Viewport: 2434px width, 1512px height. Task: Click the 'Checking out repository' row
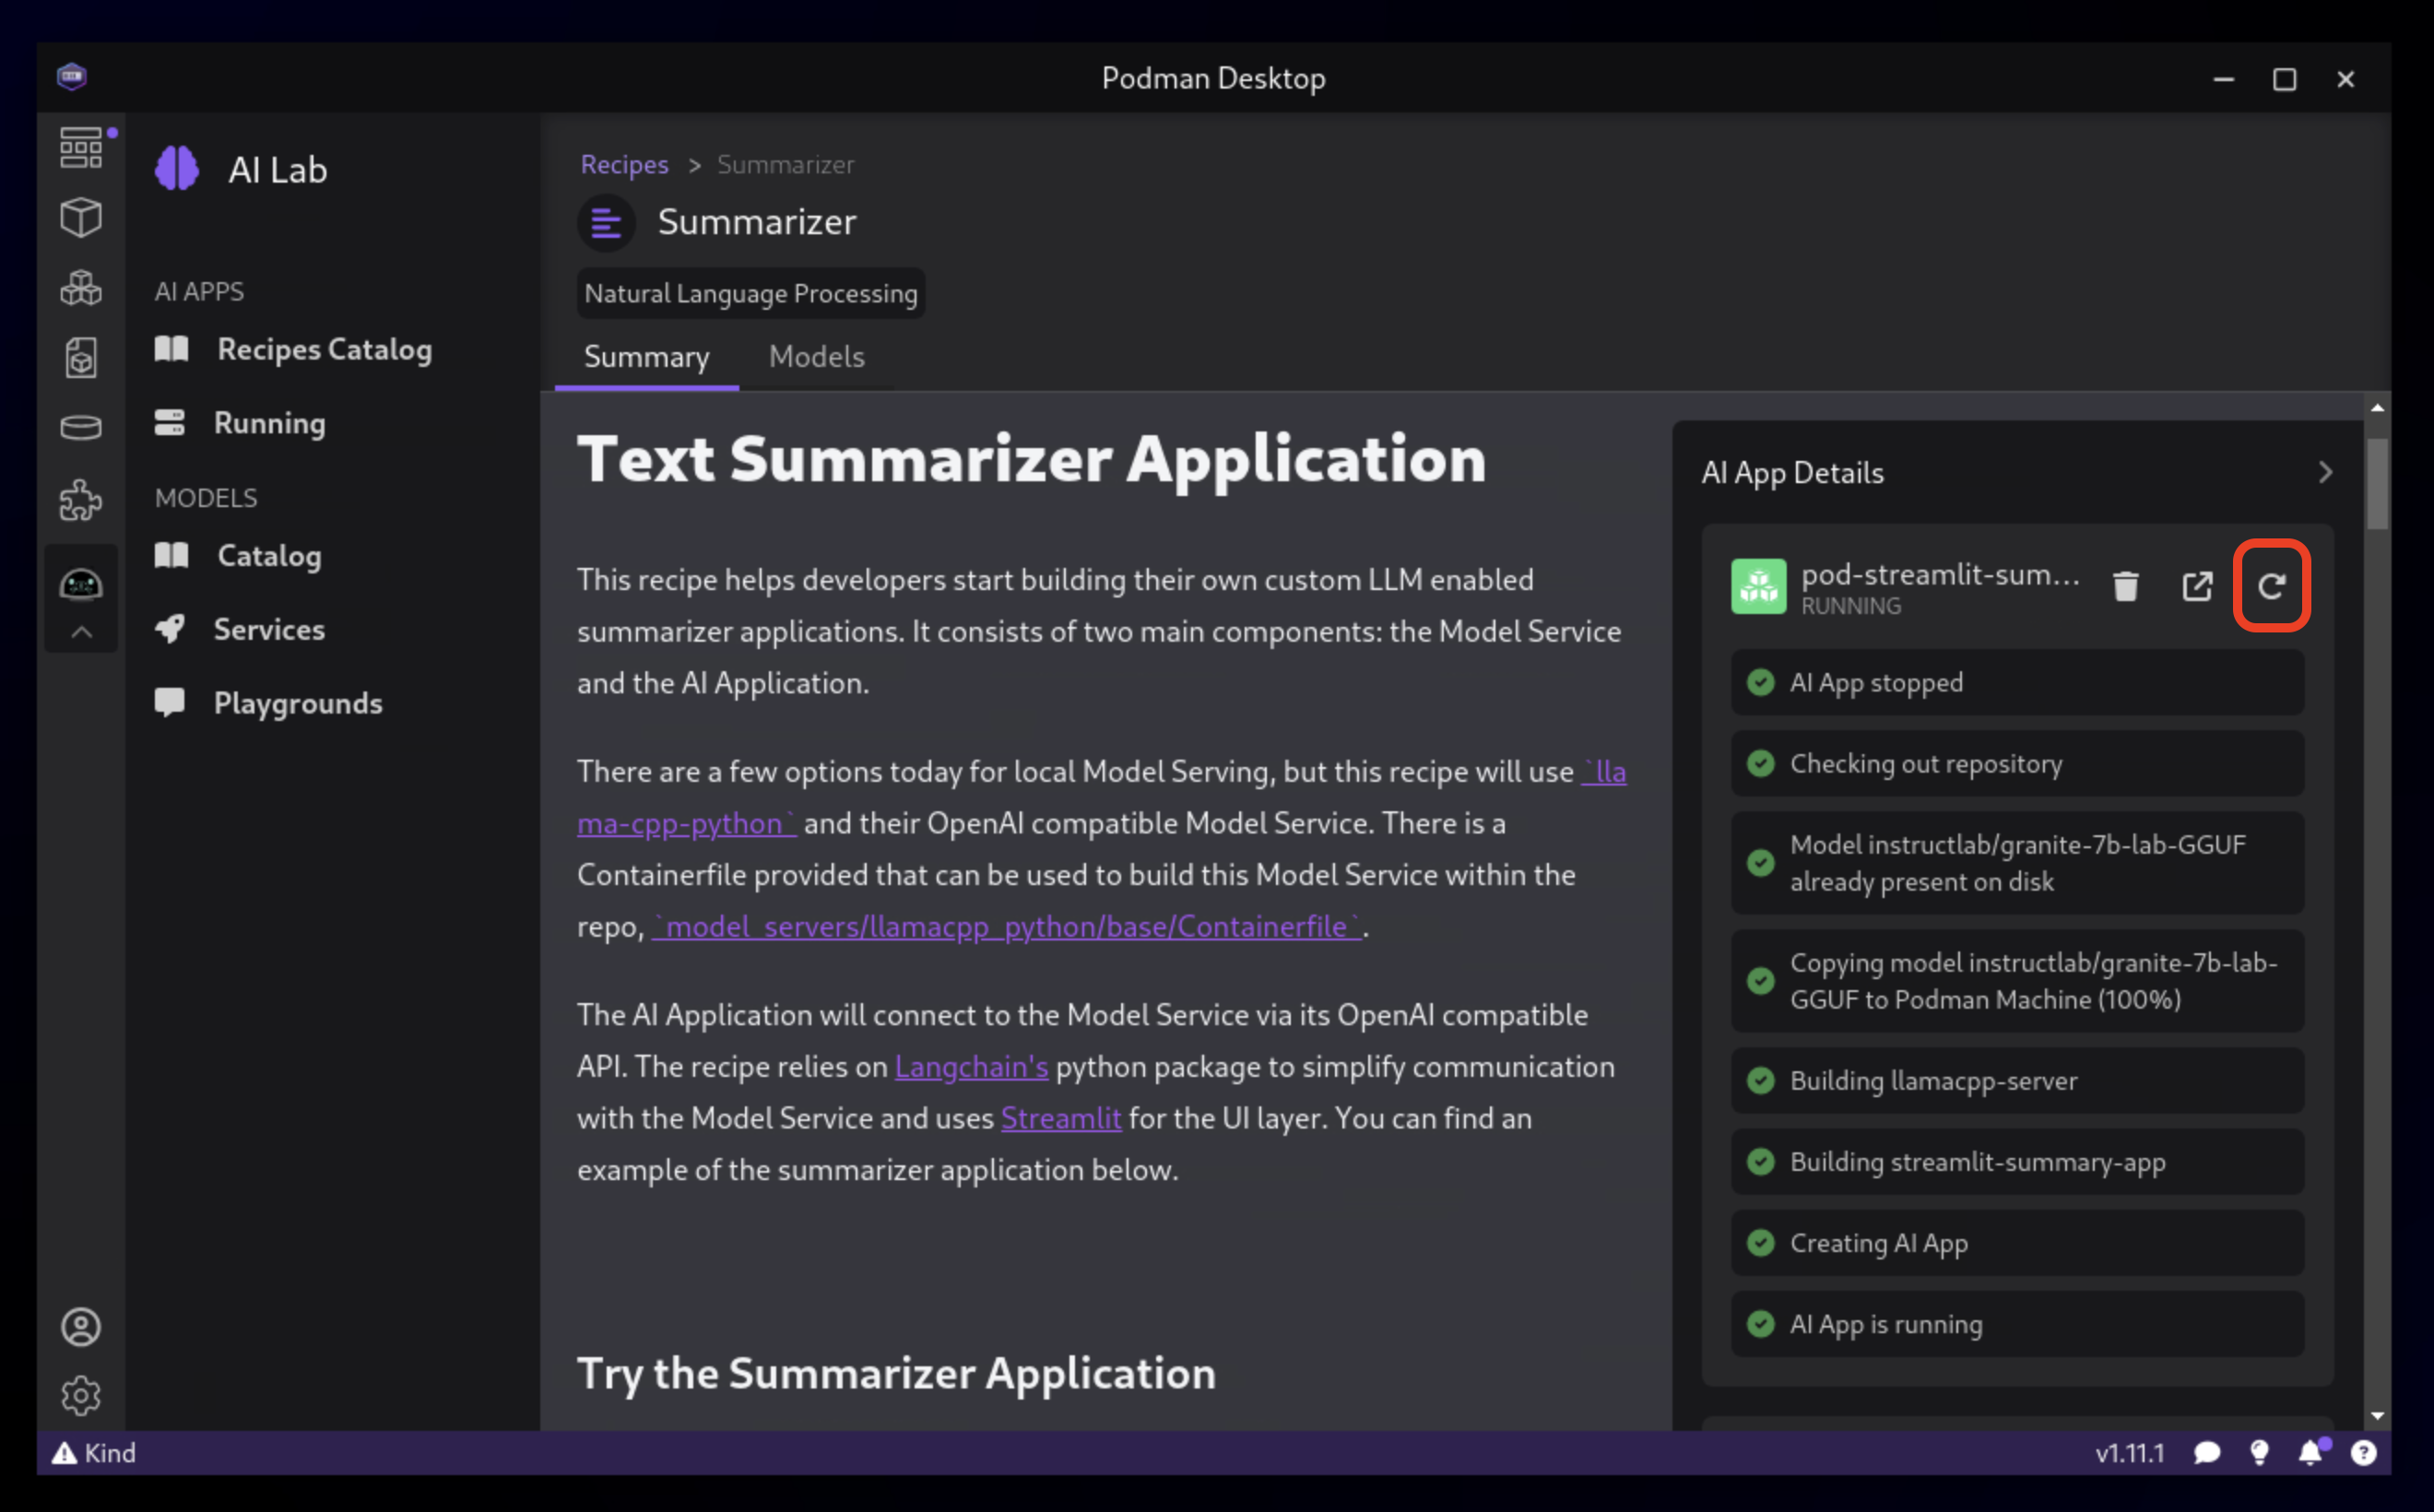2017,764
